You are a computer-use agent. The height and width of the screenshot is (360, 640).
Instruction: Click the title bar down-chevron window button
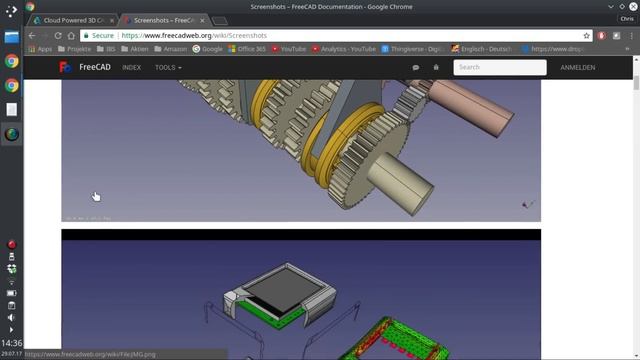coord(611,7)
